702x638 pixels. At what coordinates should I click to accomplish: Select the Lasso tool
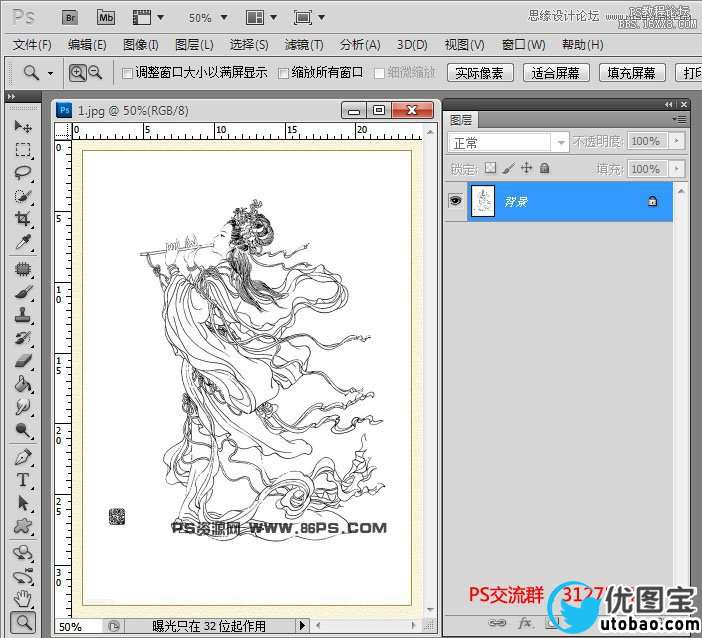click(x=22, y=173)
